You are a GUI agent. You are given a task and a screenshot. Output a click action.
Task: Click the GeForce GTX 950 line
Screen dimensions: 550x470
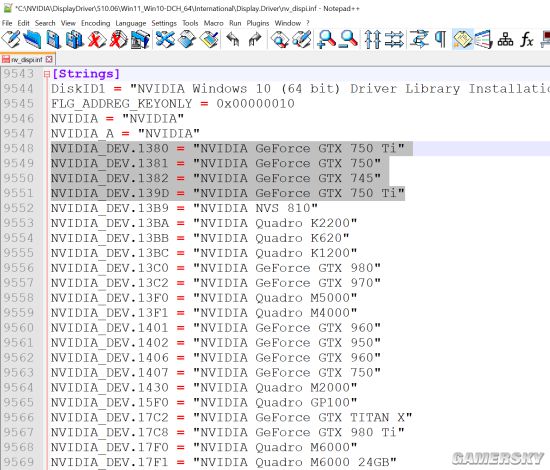point(216,343)
